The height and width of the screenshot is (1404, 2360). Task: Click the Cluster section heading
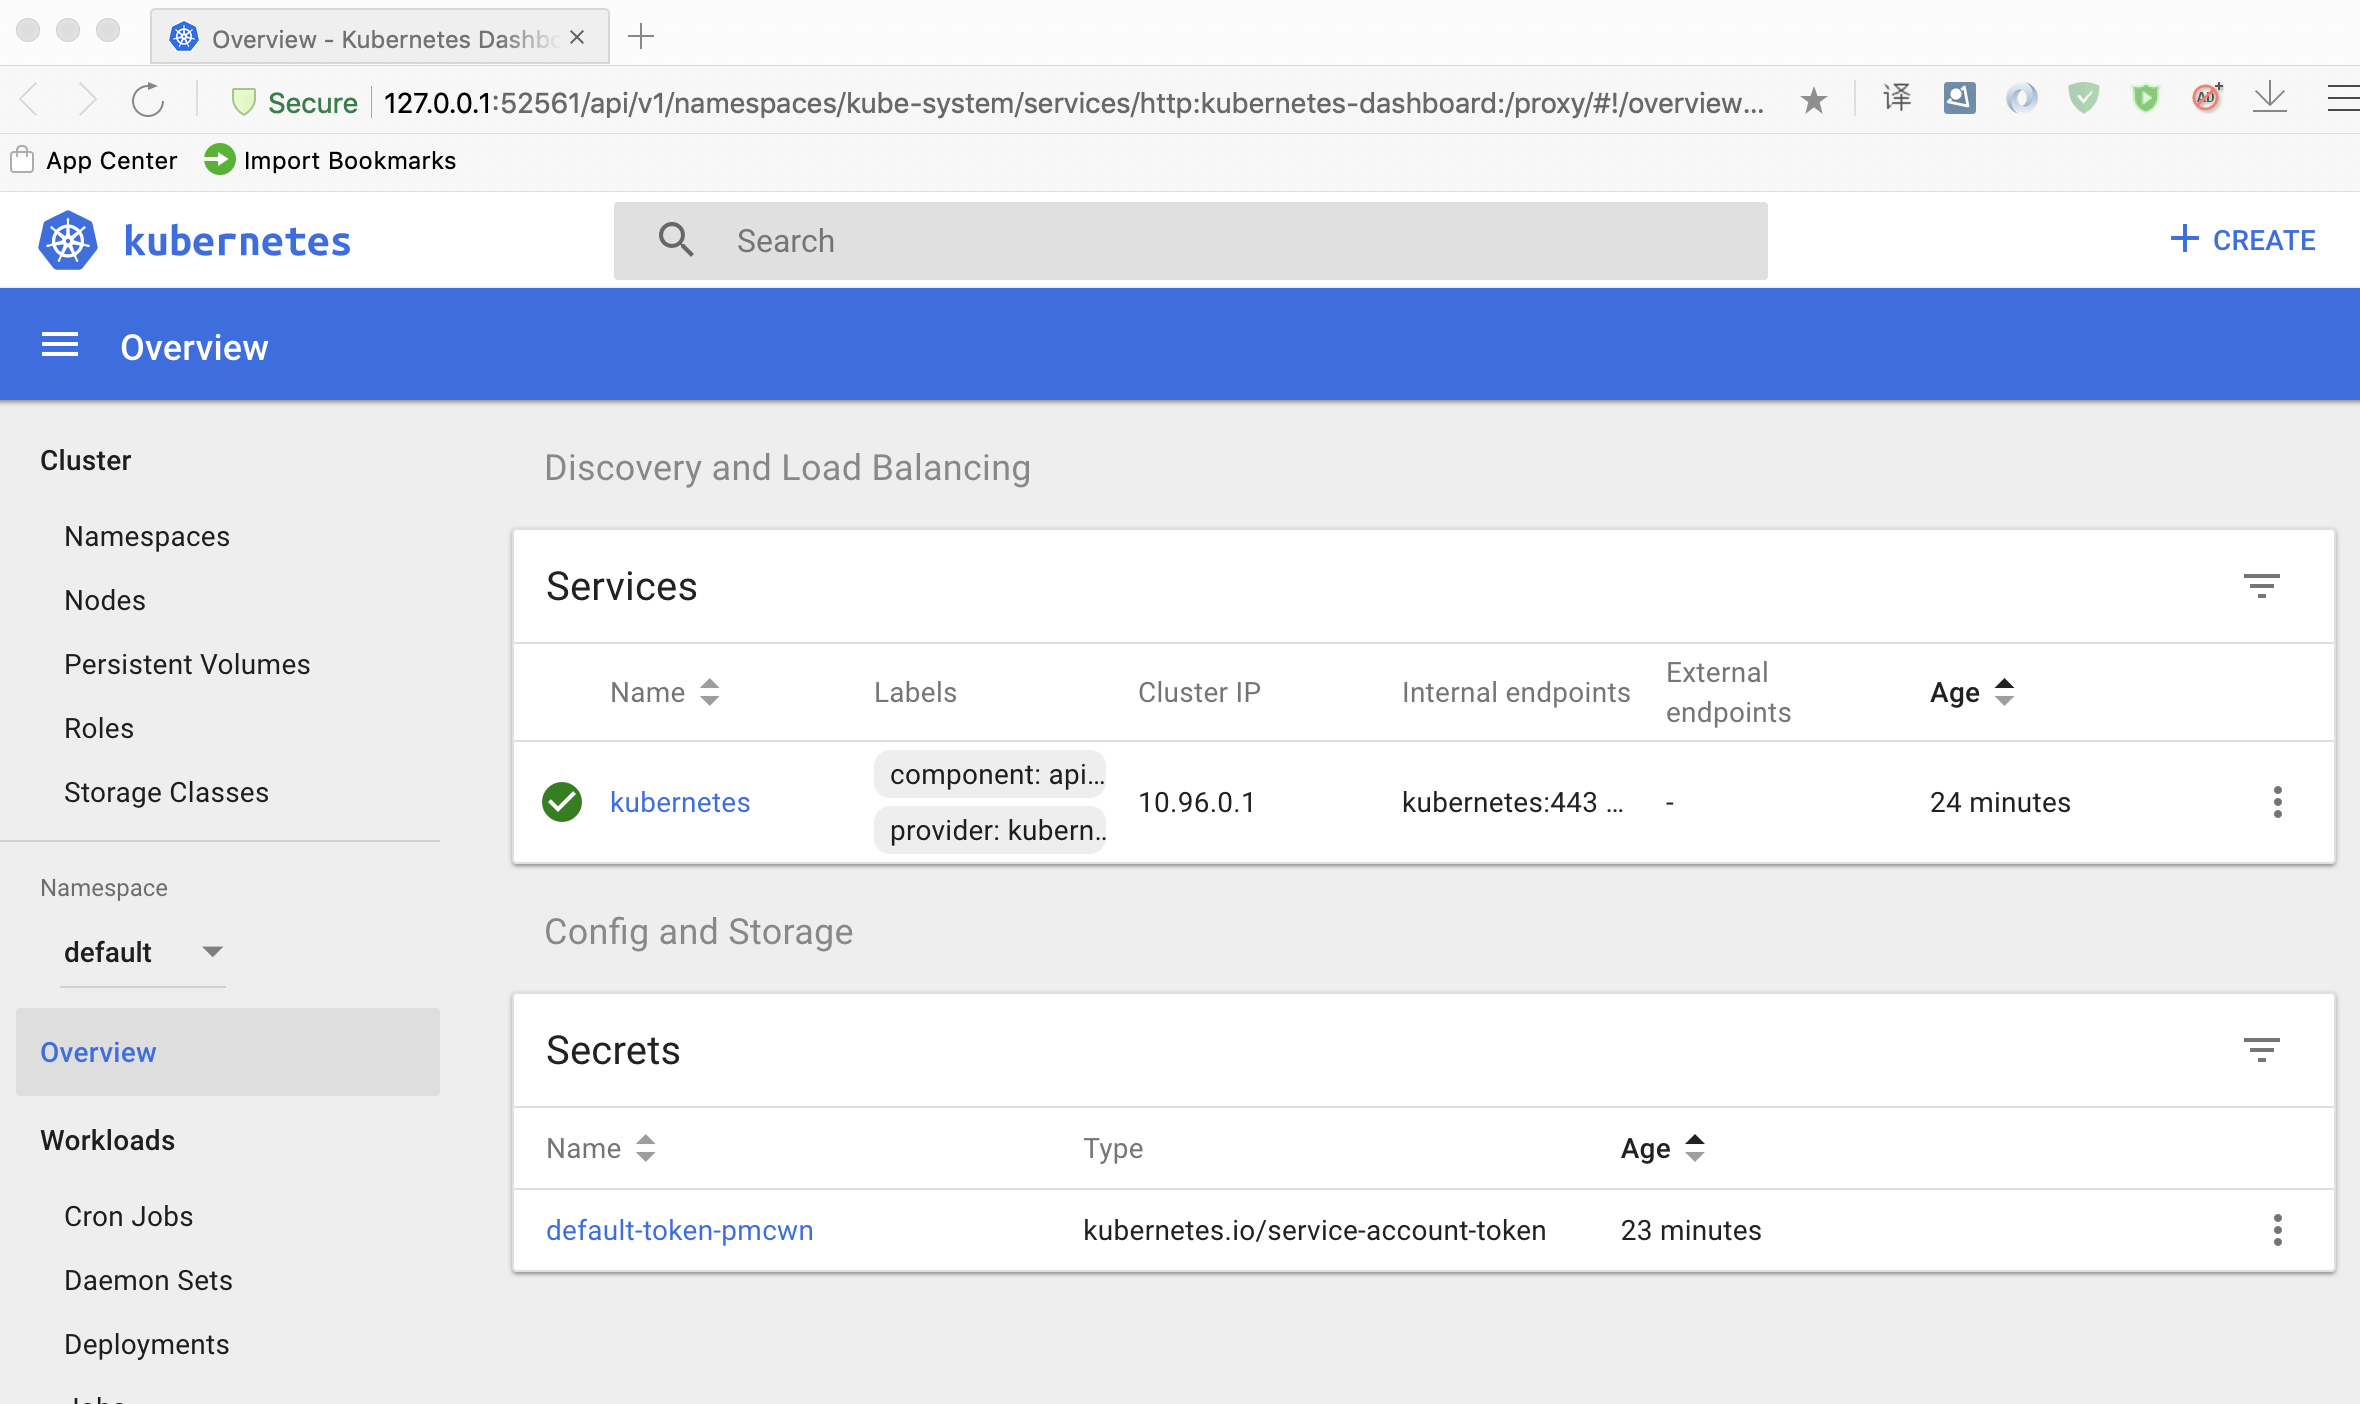(x=85, y=460)
